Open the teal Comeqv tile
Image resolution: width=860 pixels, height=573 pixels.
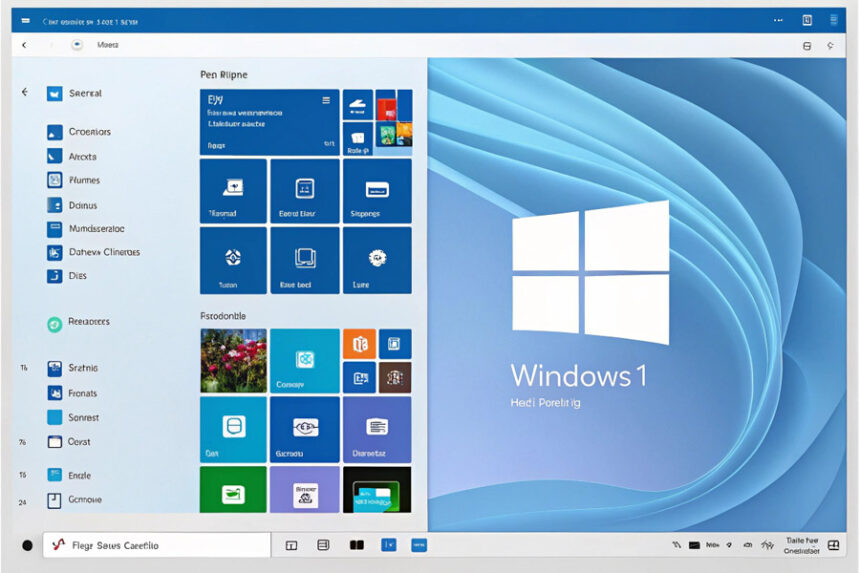point(304,361)
